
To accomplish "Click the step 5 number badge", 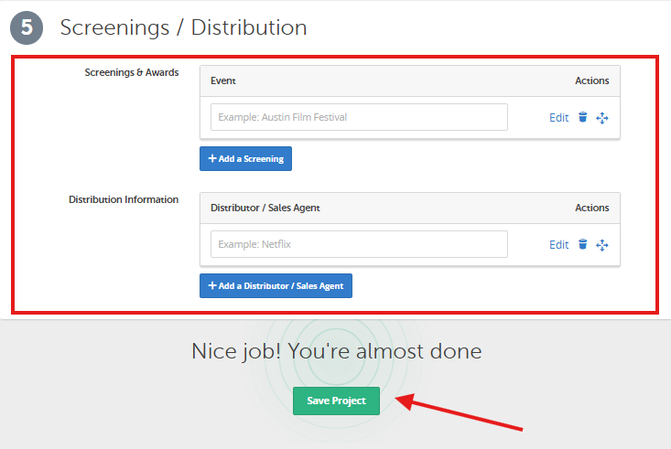I will pyautogui.click(x=27, y=28).
